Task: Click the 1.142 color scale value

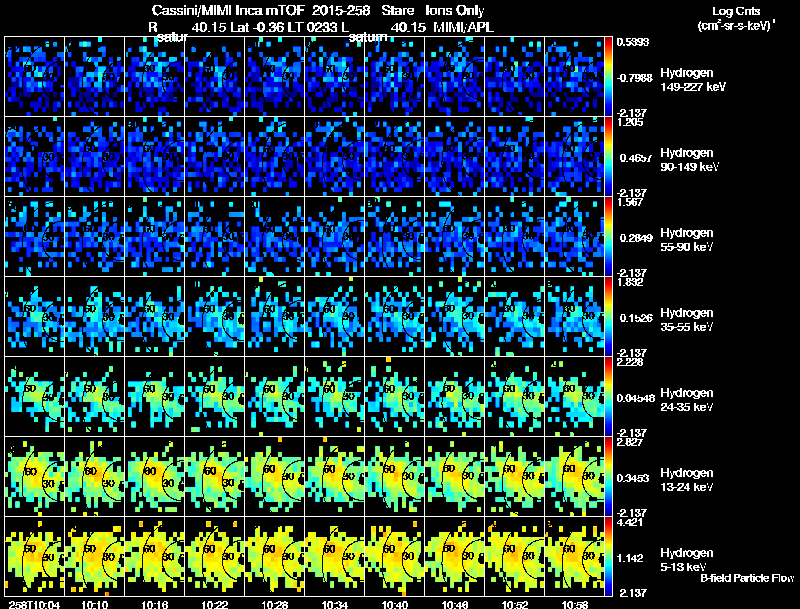Action: pos(632,559)
